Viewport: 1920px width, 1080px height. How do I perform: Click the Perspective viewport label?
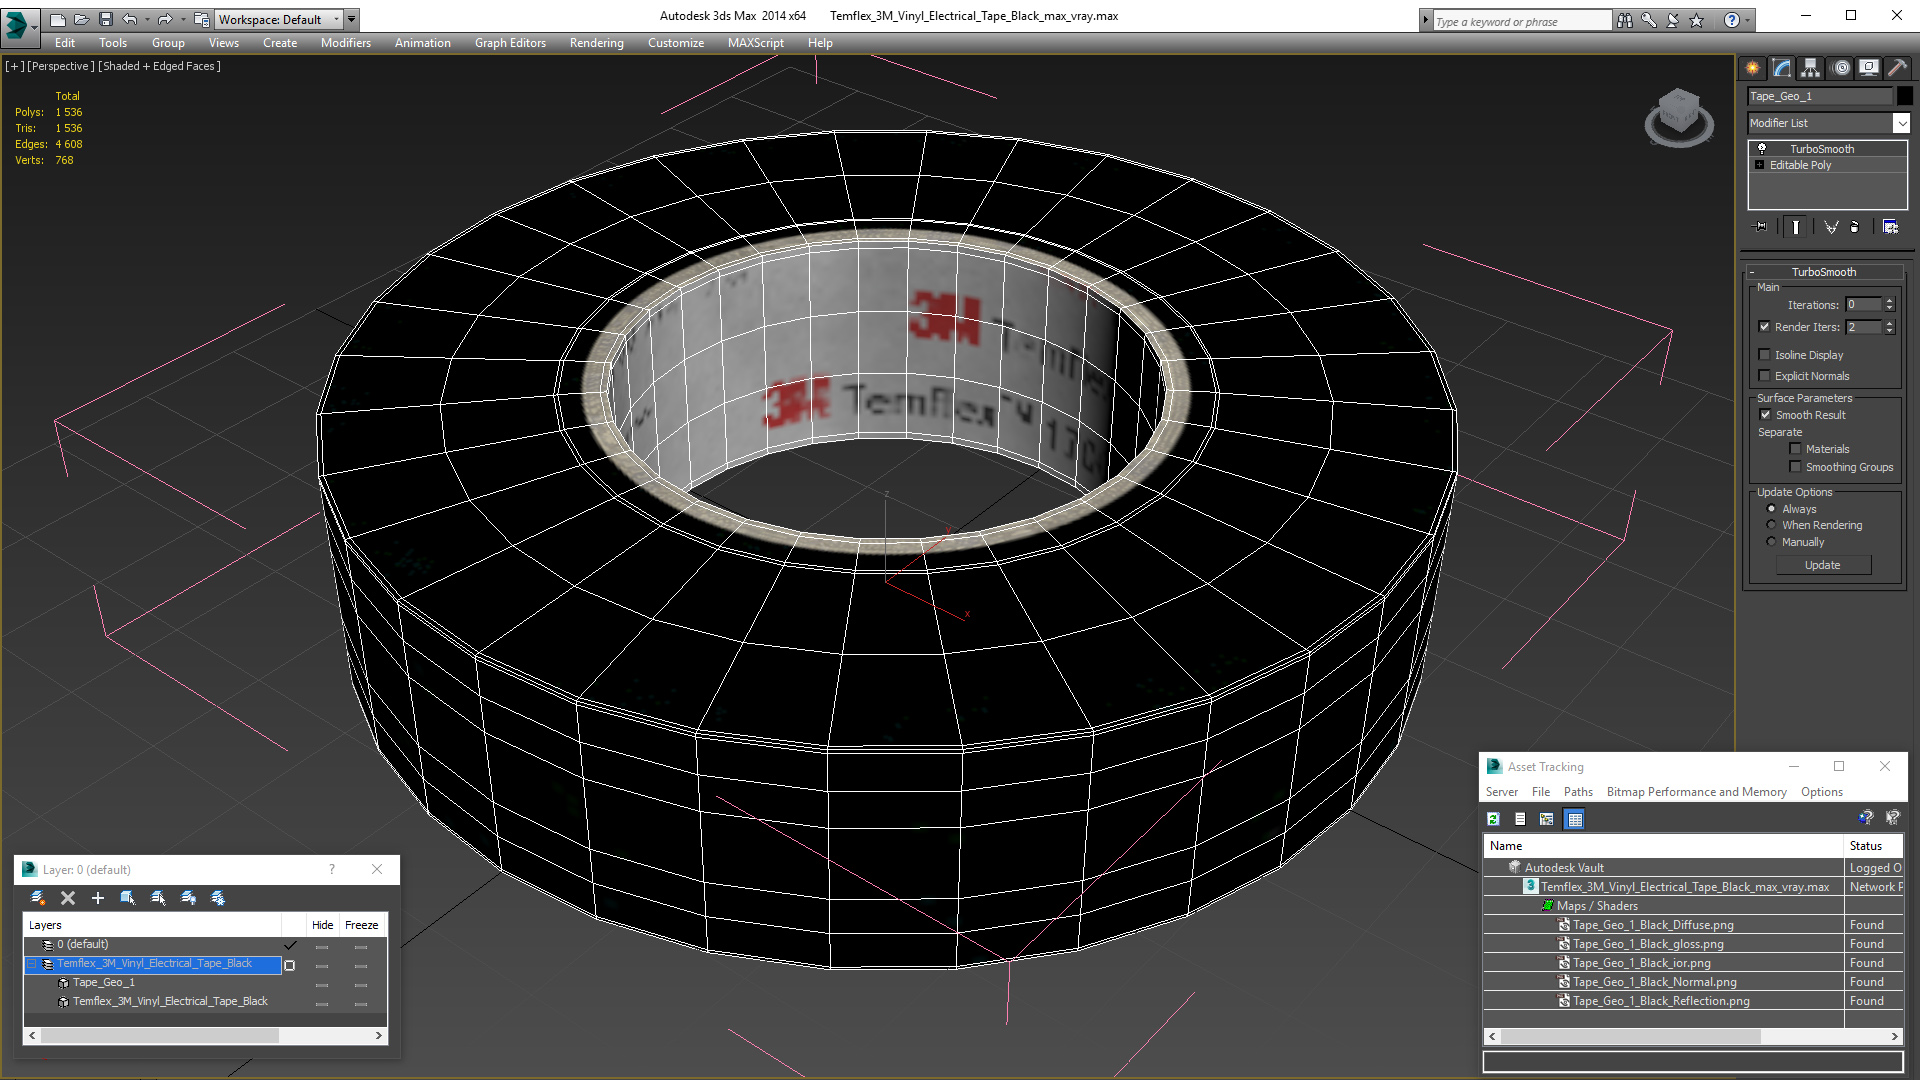pos(60,66)
